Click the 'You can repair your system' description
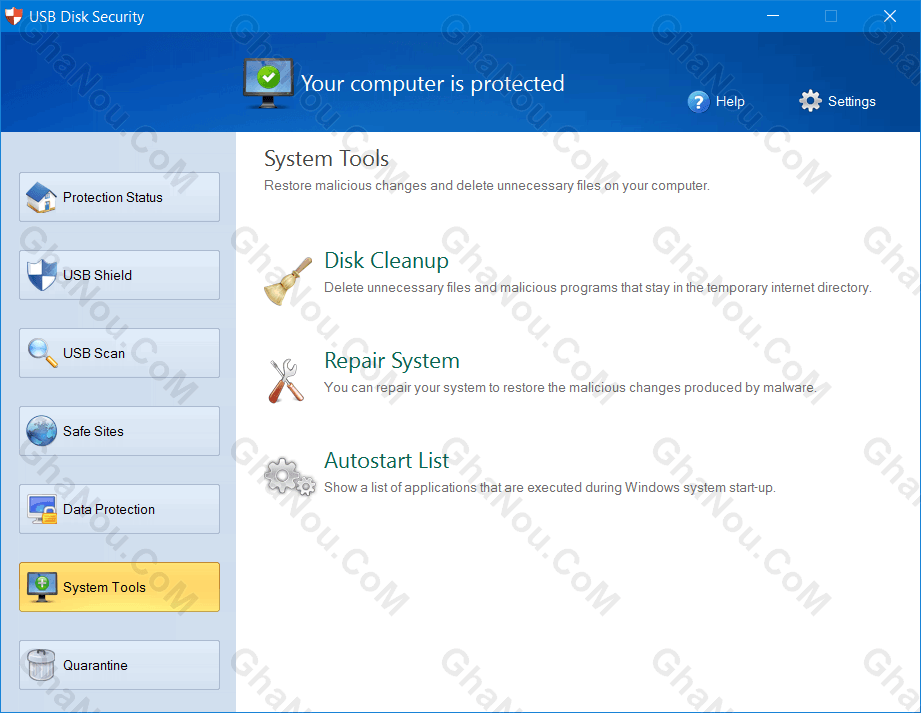921x713 pixels. click(570, 388)
